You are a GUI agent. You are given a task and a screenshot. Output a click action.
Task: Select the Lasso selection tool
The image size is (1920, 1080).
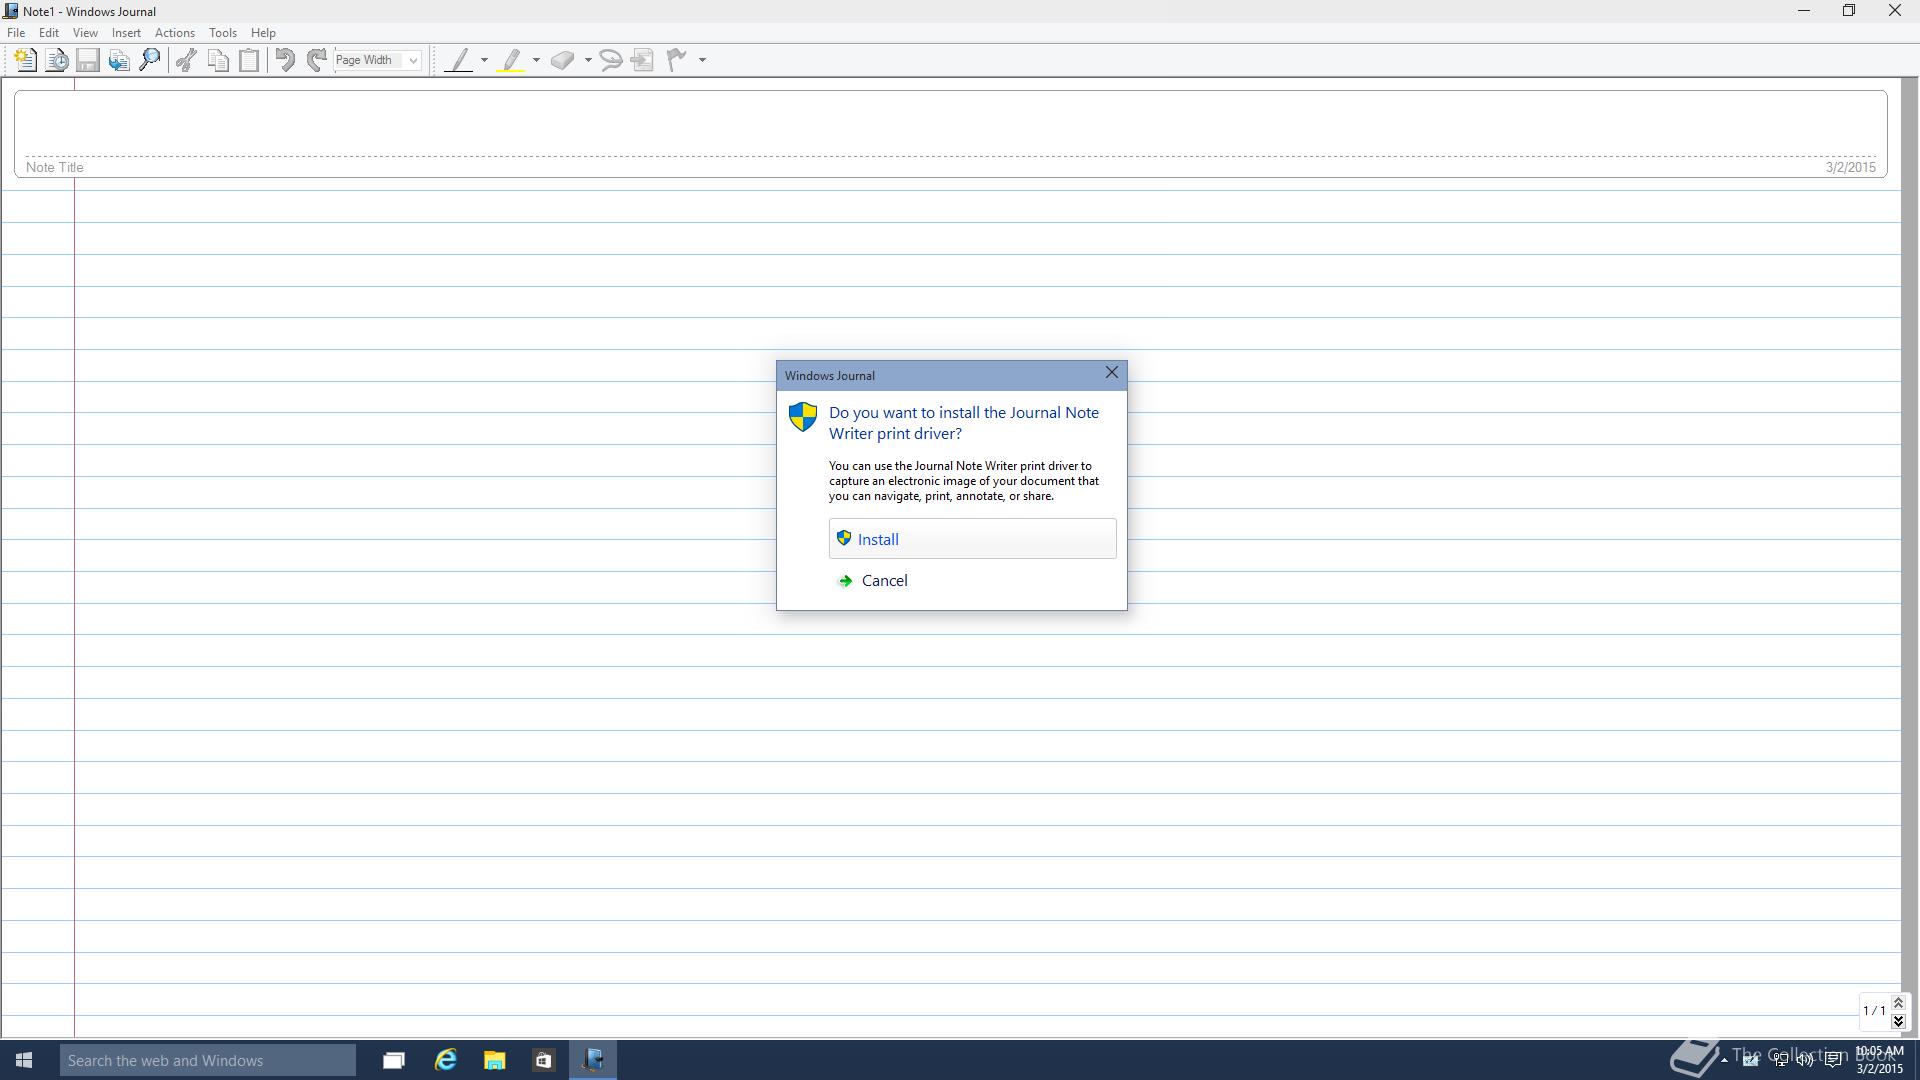pos(611,60)
